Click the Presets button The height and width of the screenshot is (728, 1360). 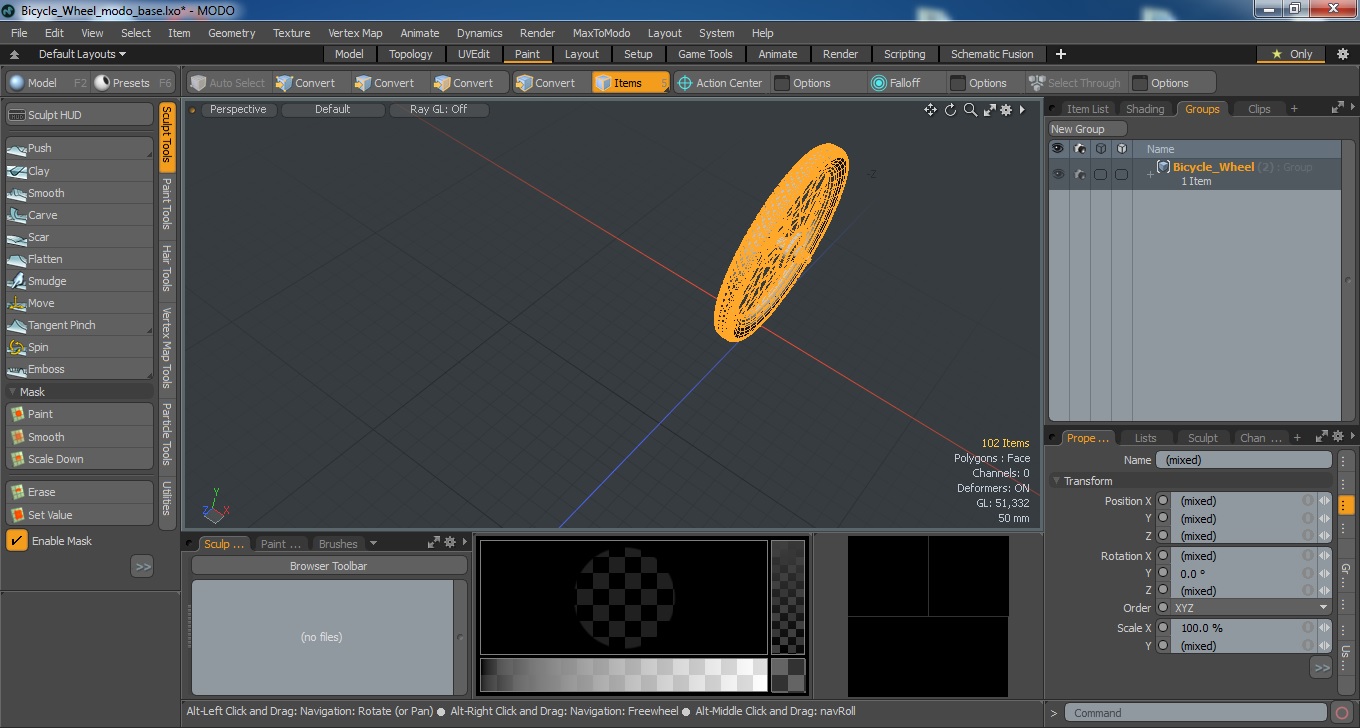tap(134, 83)
